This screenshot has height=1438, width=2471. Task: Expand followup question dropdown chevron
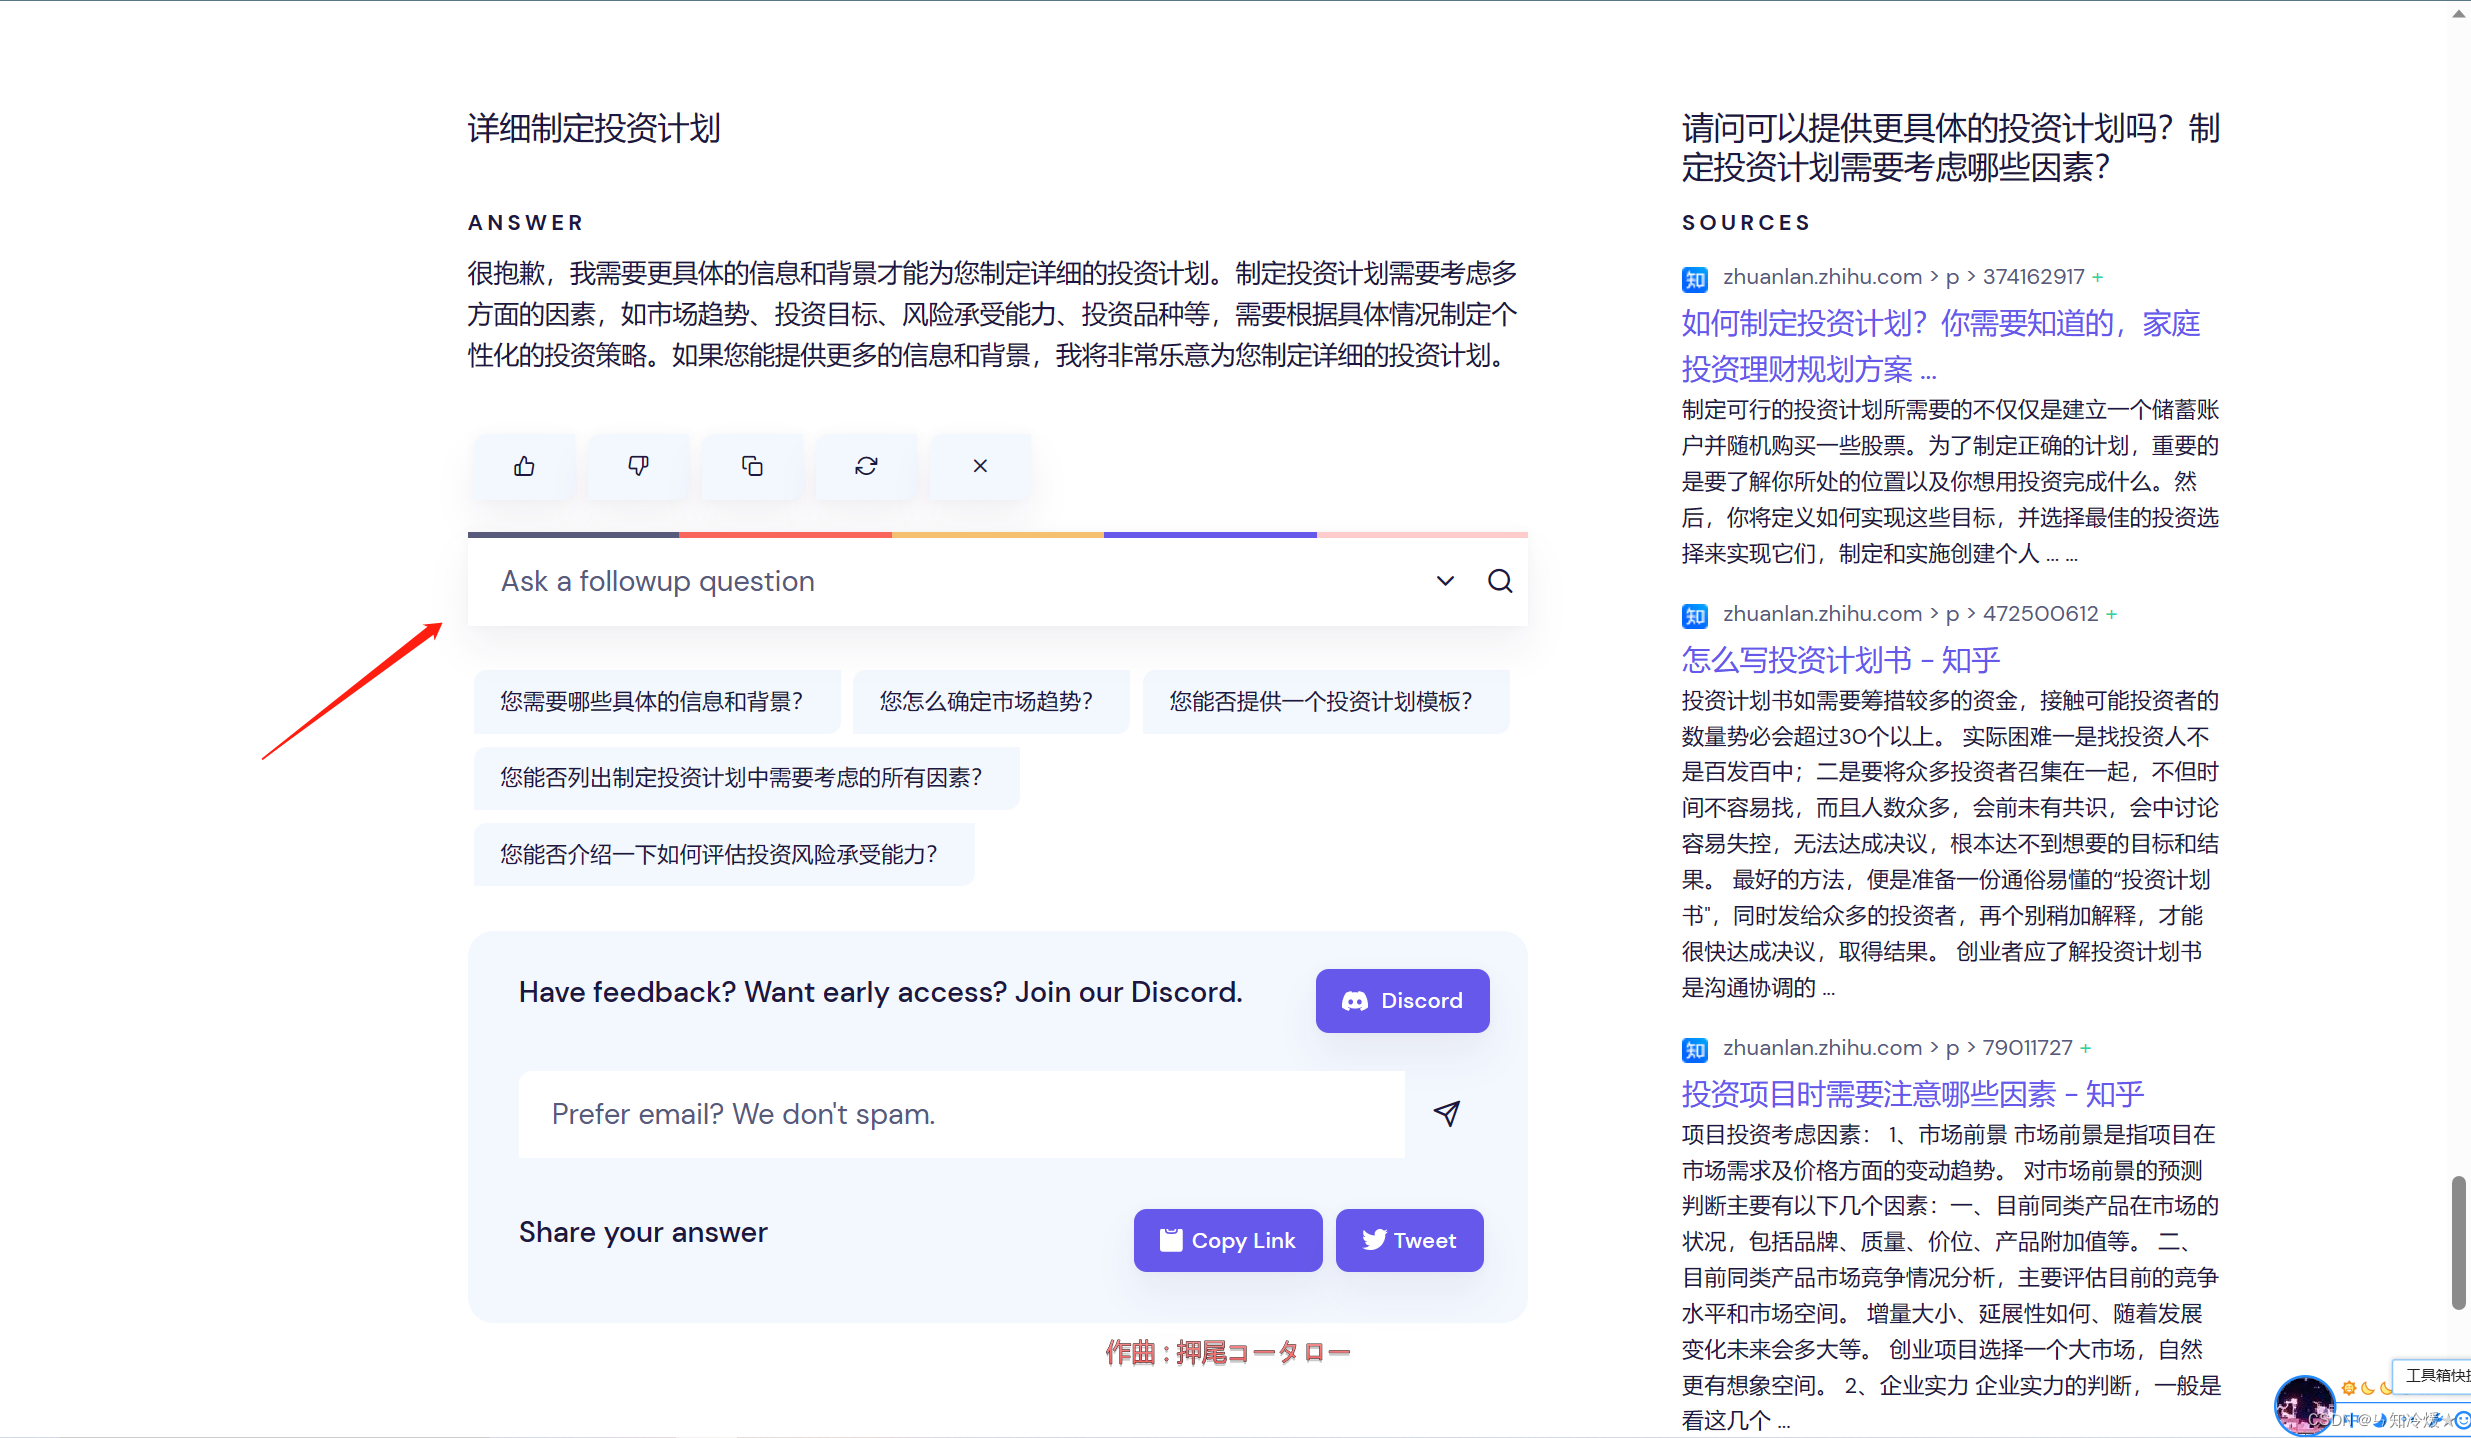click(1445, 581)
